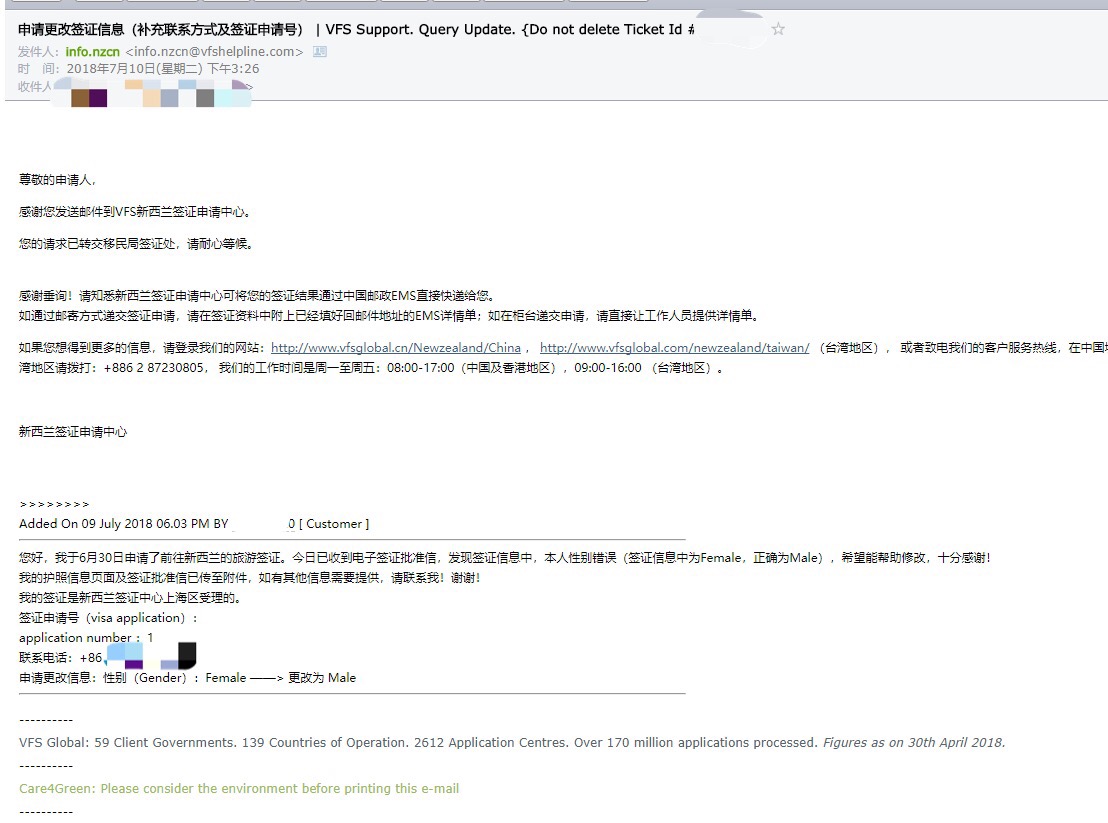Open the sender contact card icon

(320, 51)
